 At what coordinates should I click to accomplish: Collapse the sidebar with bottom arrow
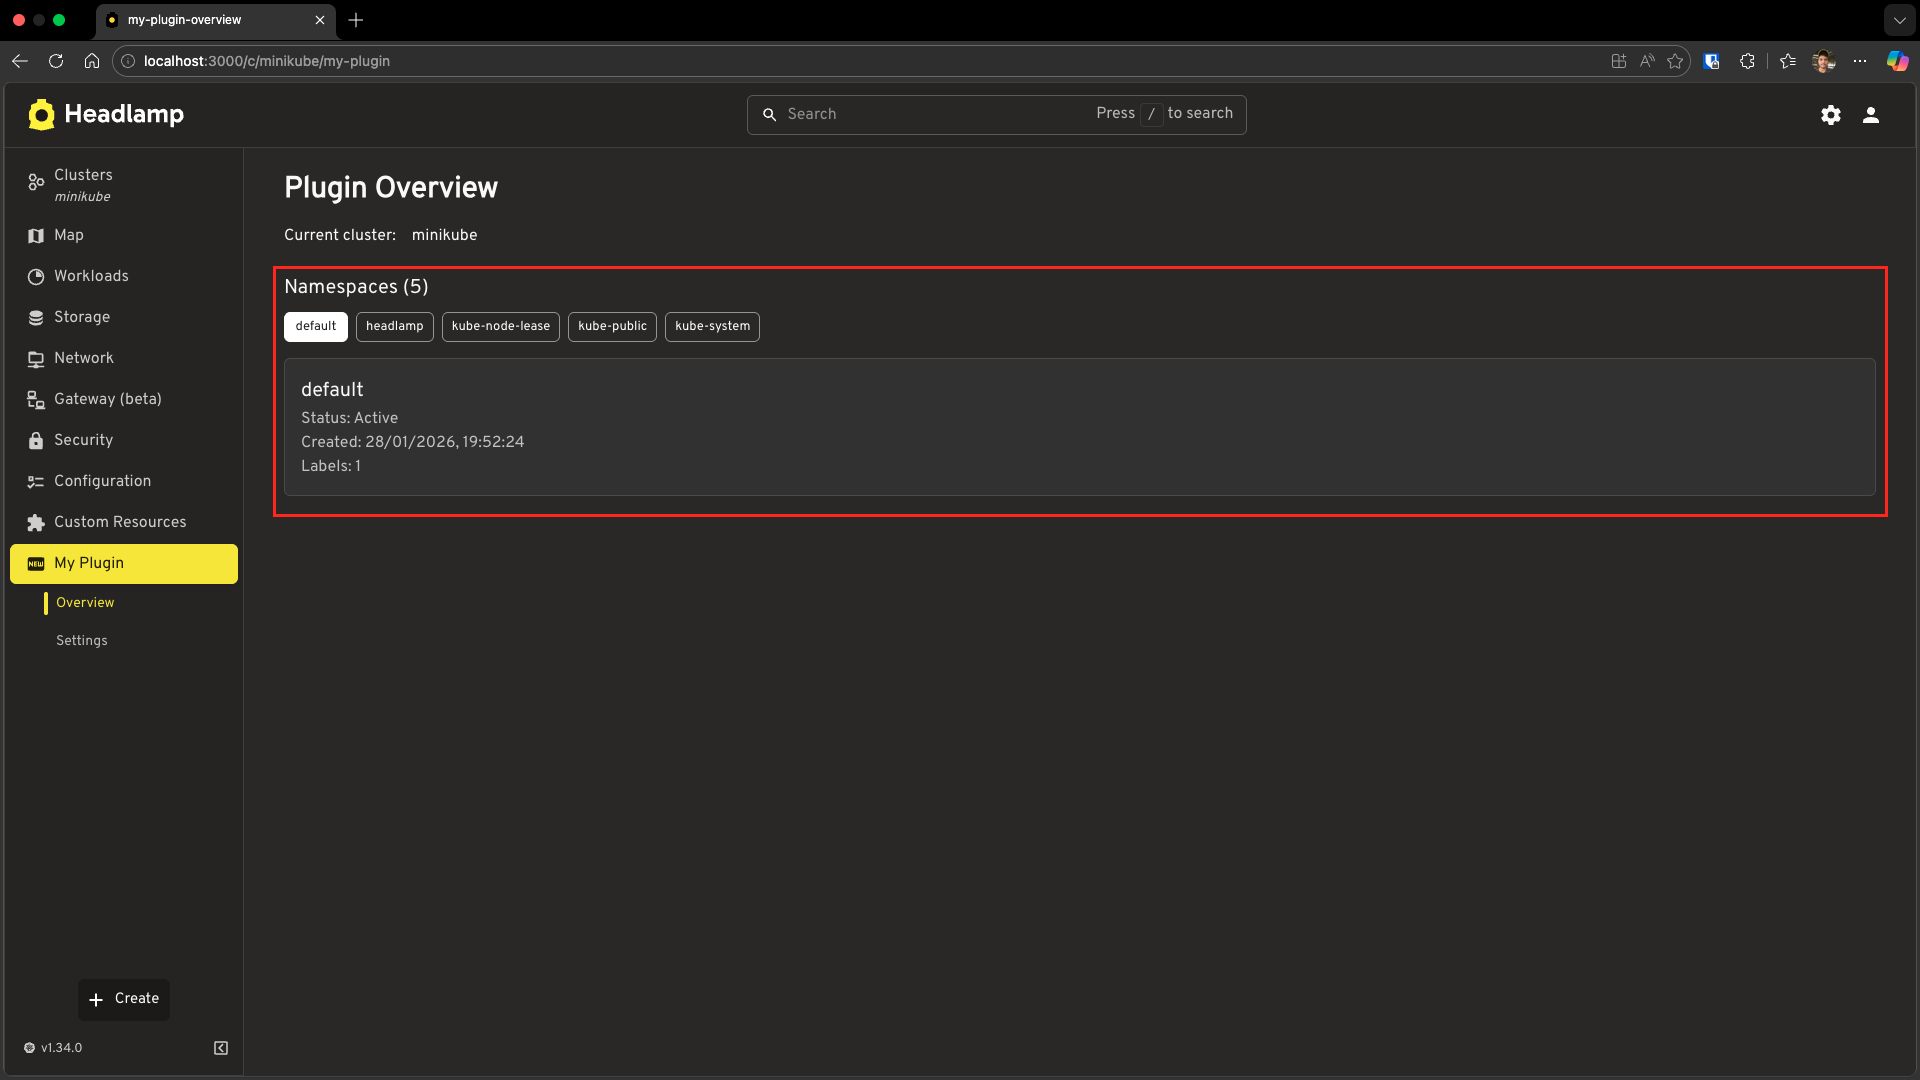click(220, 1047)
